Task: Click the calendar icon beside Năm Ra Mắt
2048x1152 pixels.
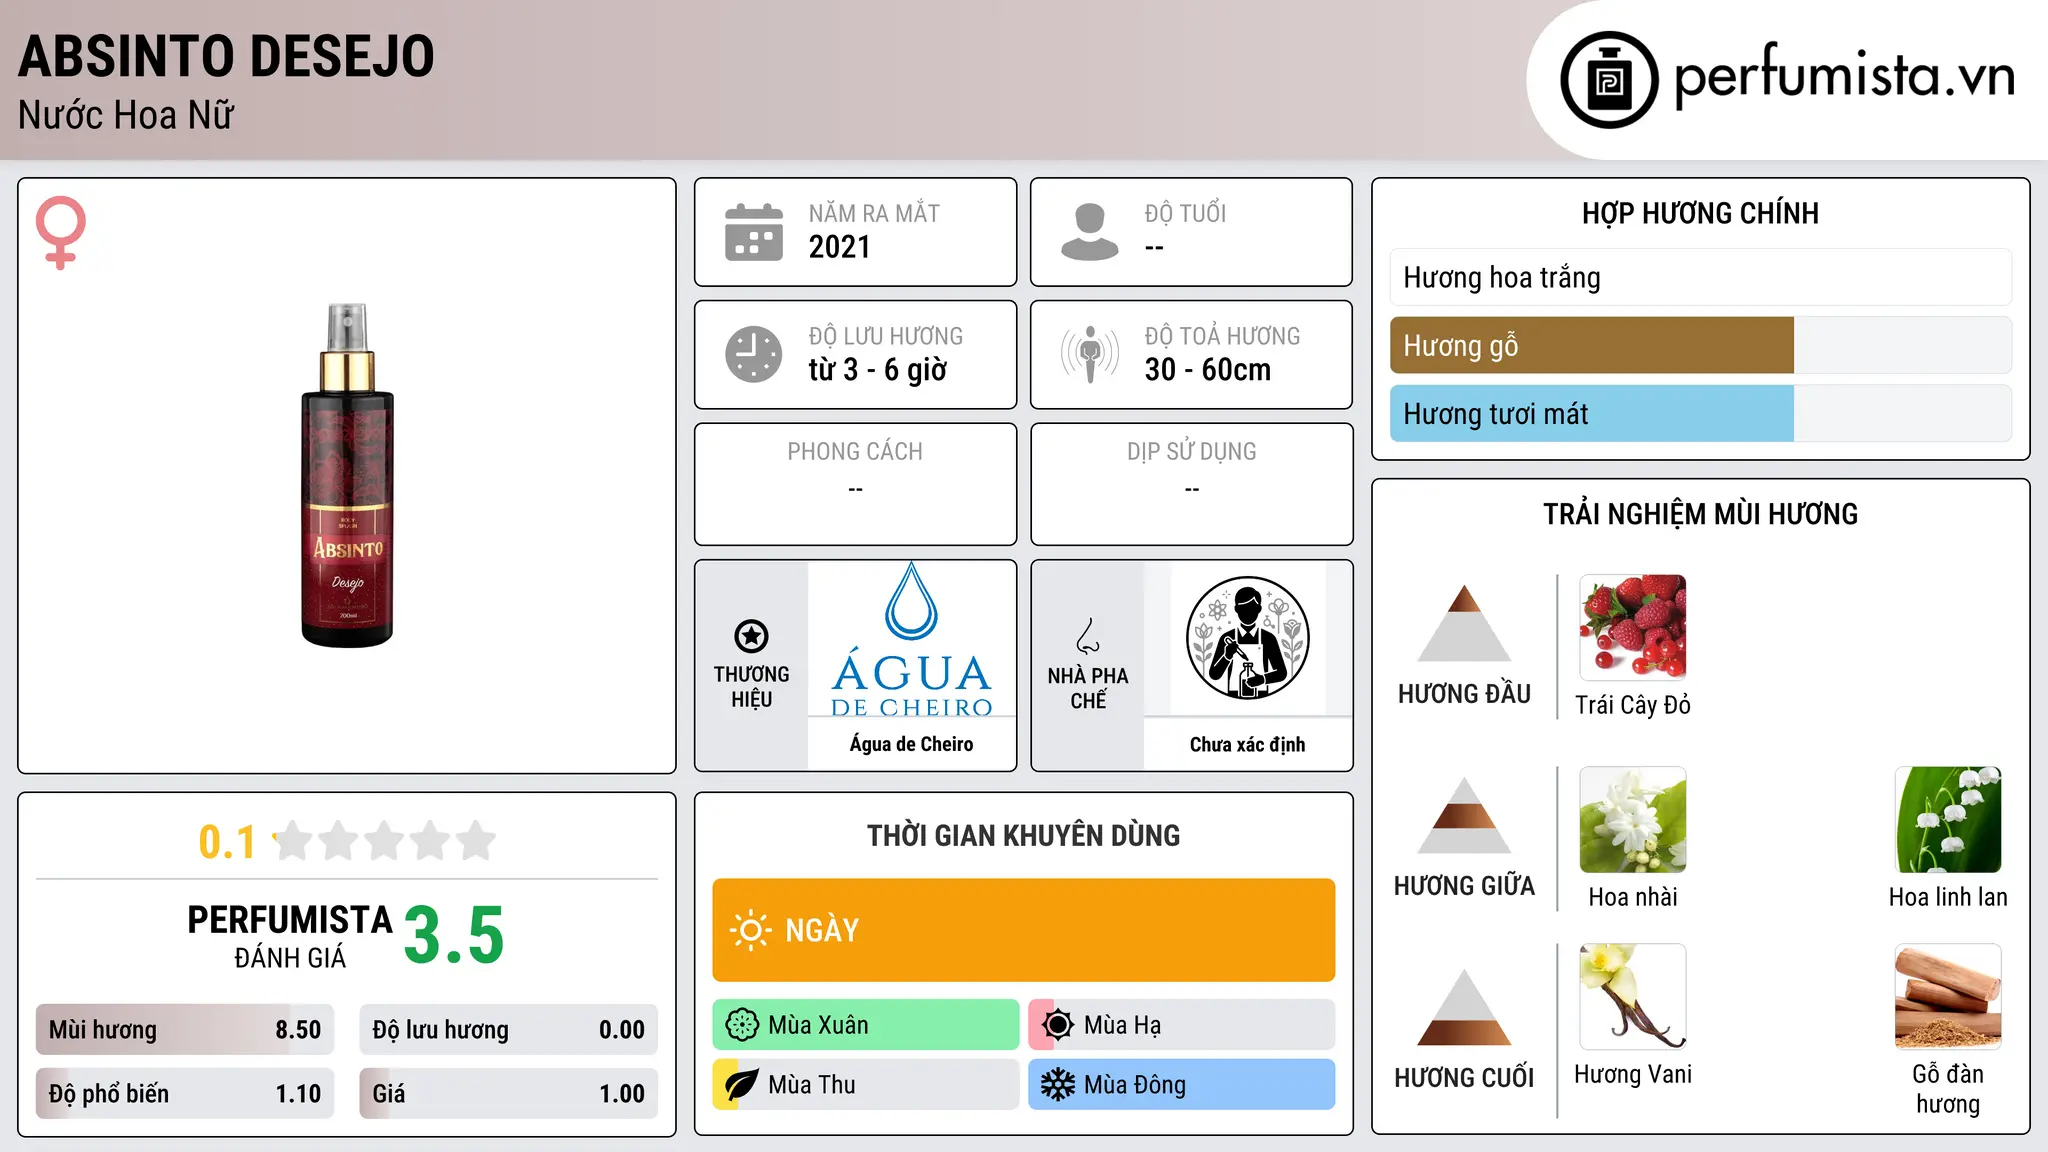Action: point(754,232)
